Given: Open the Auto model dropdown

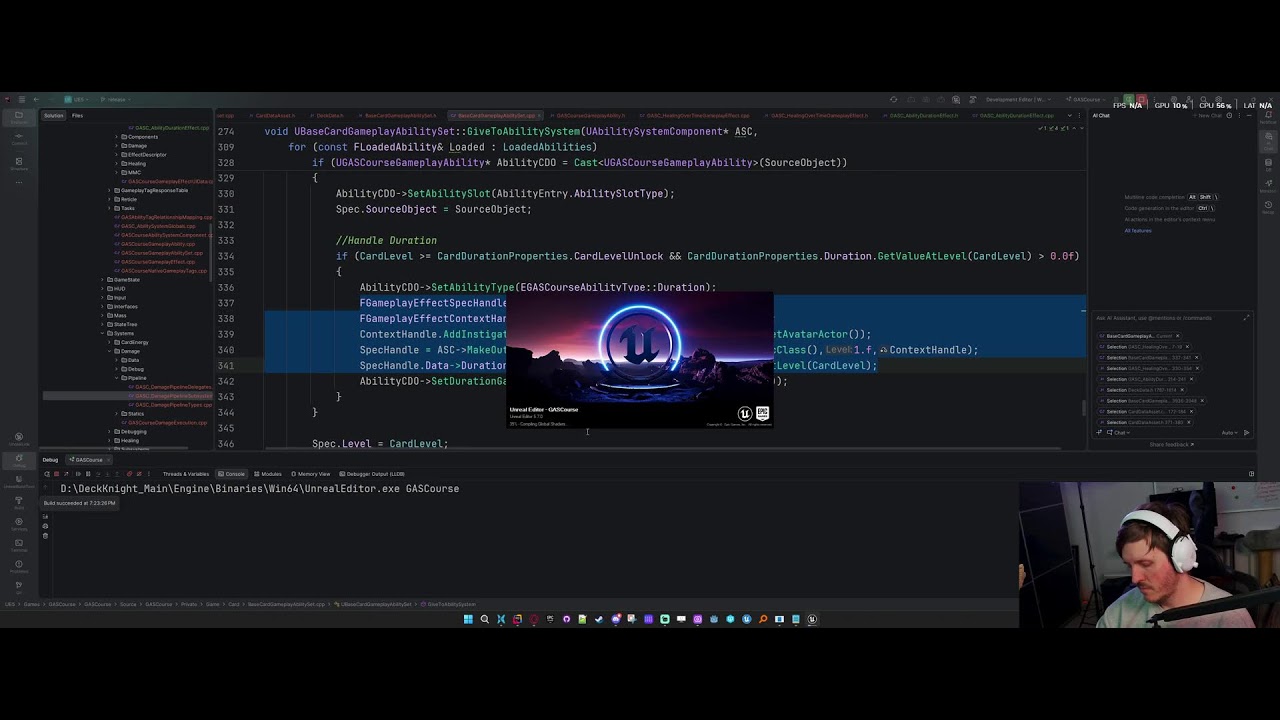Looking at the screenshot, I should pyautogui.click(x=1229, y=433).
